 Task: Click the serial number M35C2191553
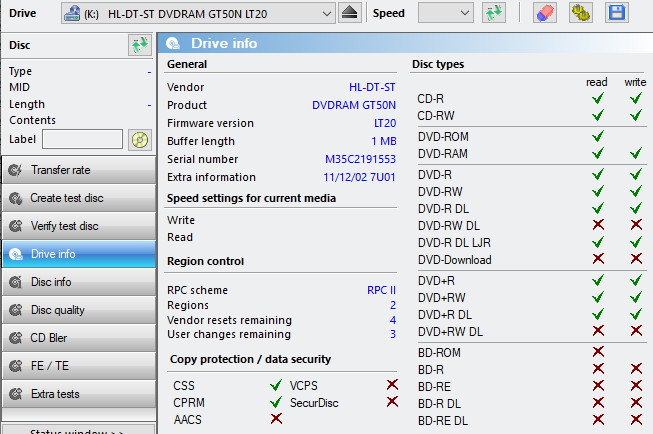point(360,159)
